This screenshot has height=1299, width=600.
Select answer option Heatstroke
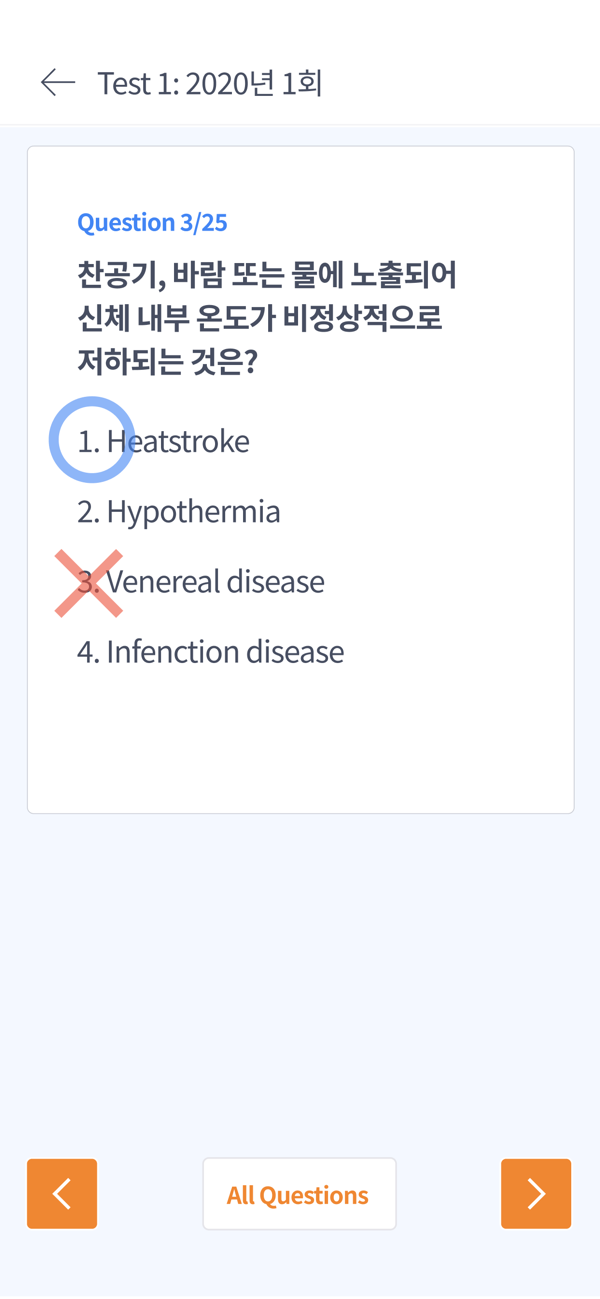coord(178,441)
